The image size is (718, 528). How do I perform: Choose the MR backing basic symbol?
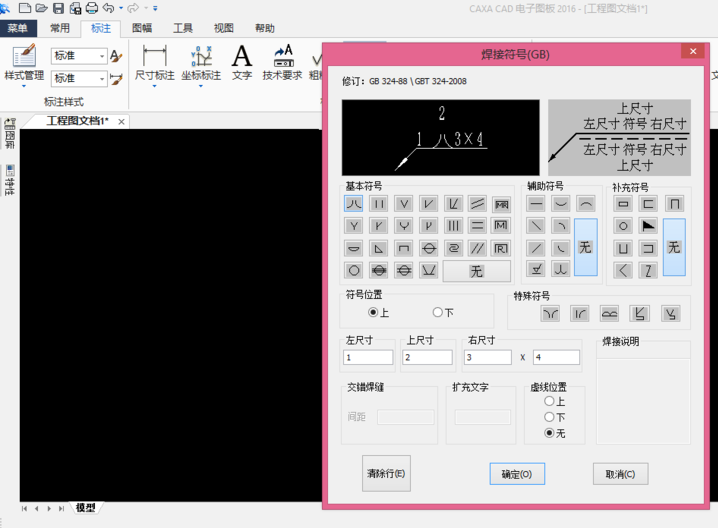501,204
